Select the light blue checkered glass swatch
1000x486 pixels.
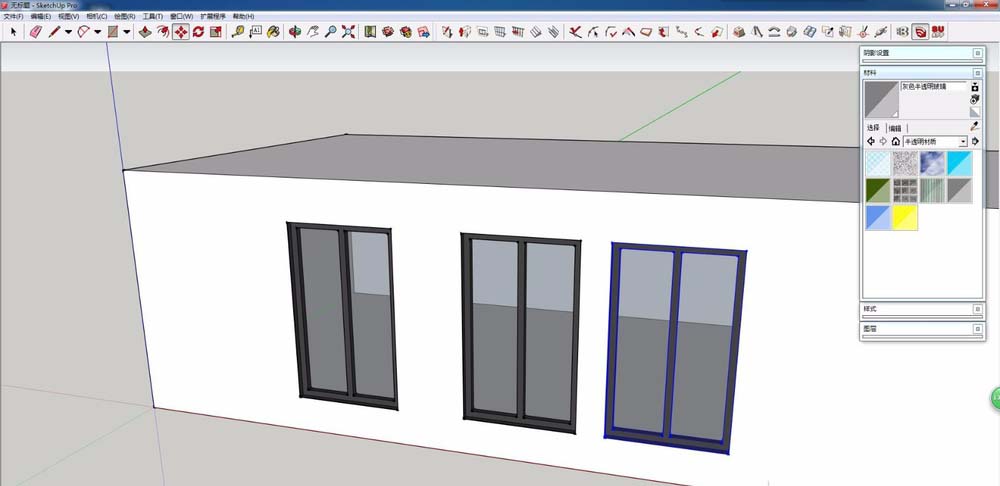[x=878, y=164]
